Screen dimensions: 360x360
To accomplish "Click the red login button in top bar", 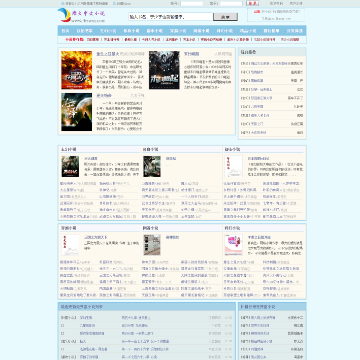I will point(252,3).
